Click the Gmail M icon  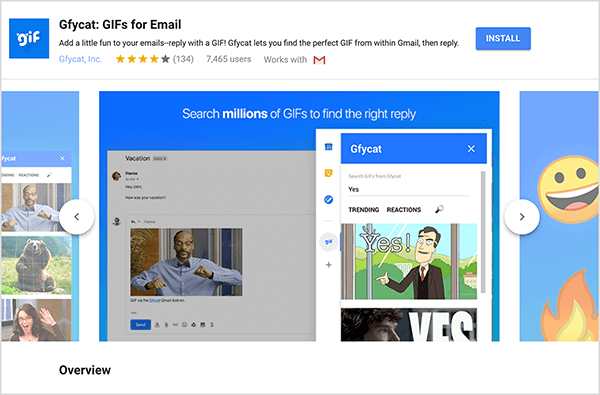319,60
